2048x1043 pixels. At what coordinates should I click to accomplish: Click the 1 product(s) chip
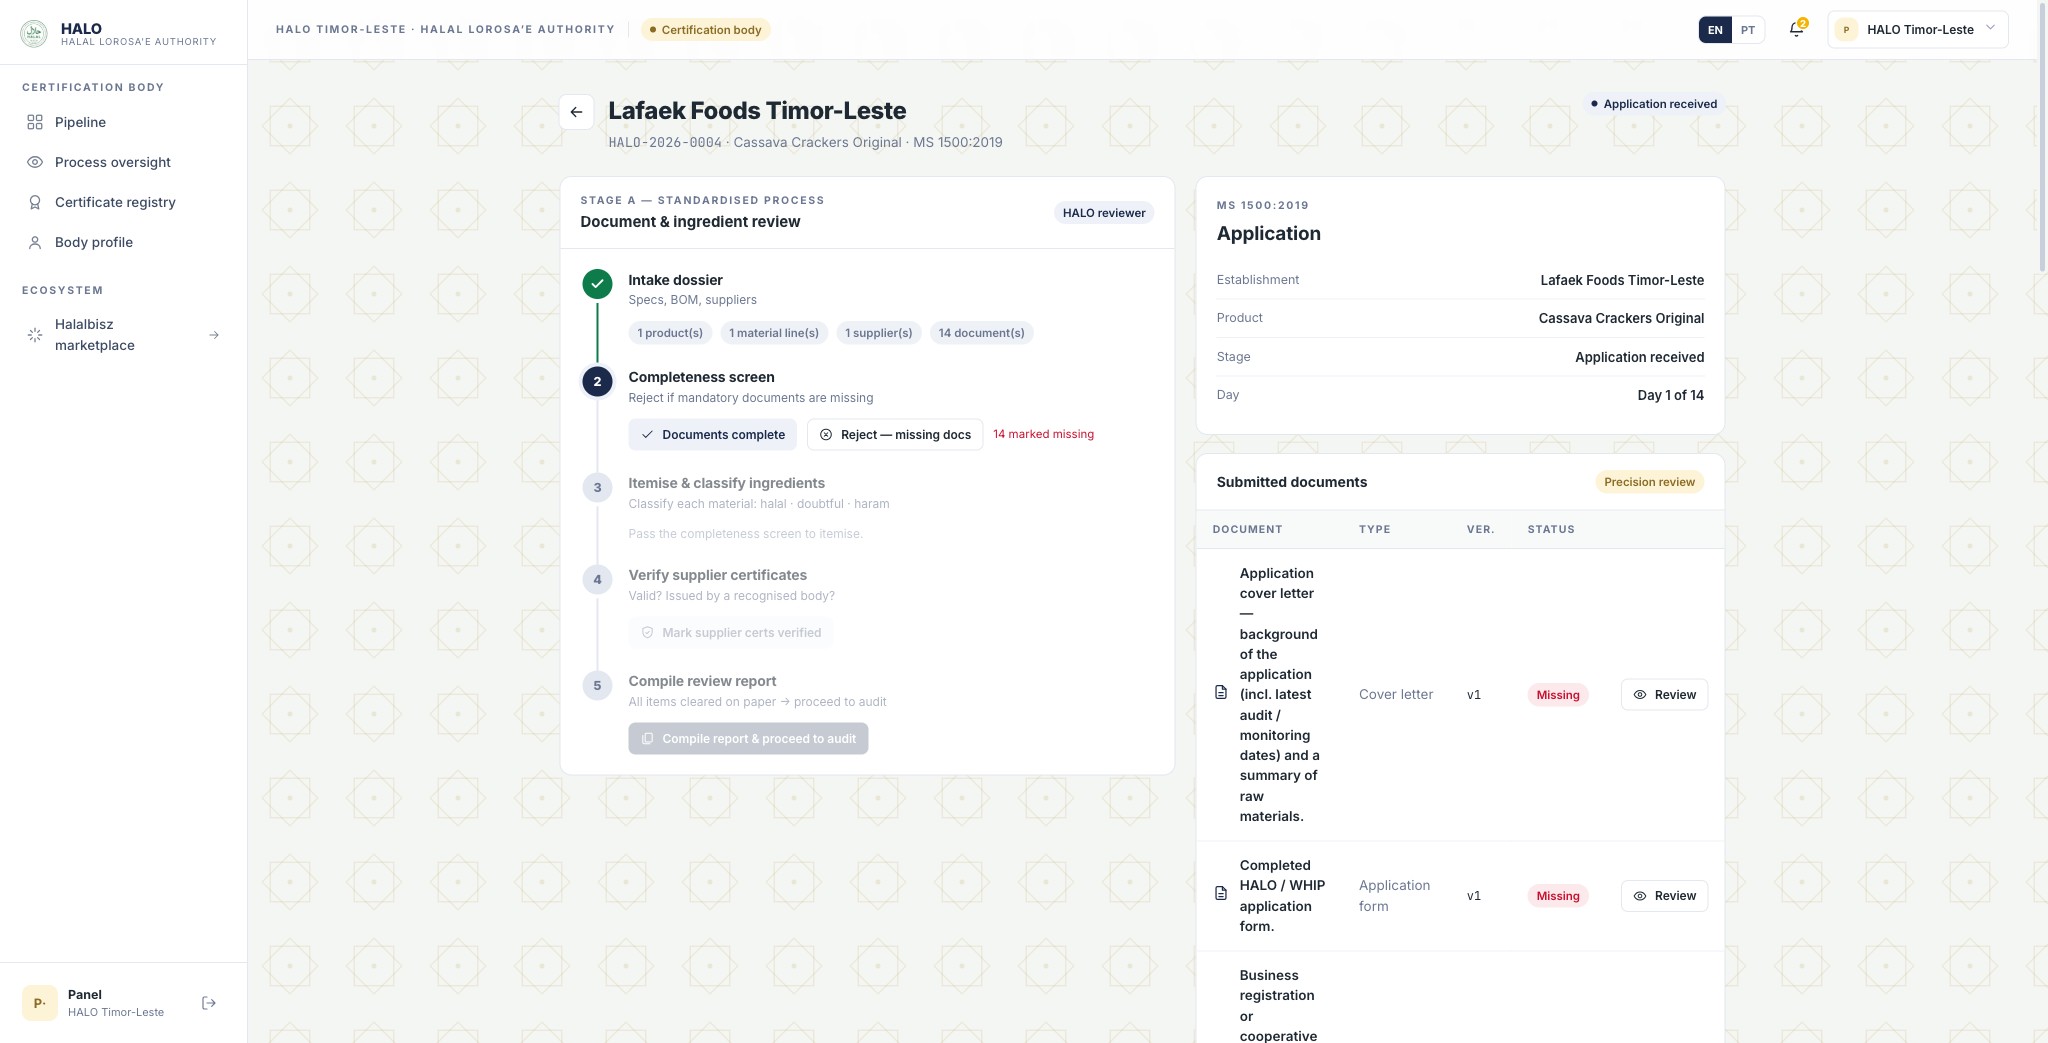(670, 333)
